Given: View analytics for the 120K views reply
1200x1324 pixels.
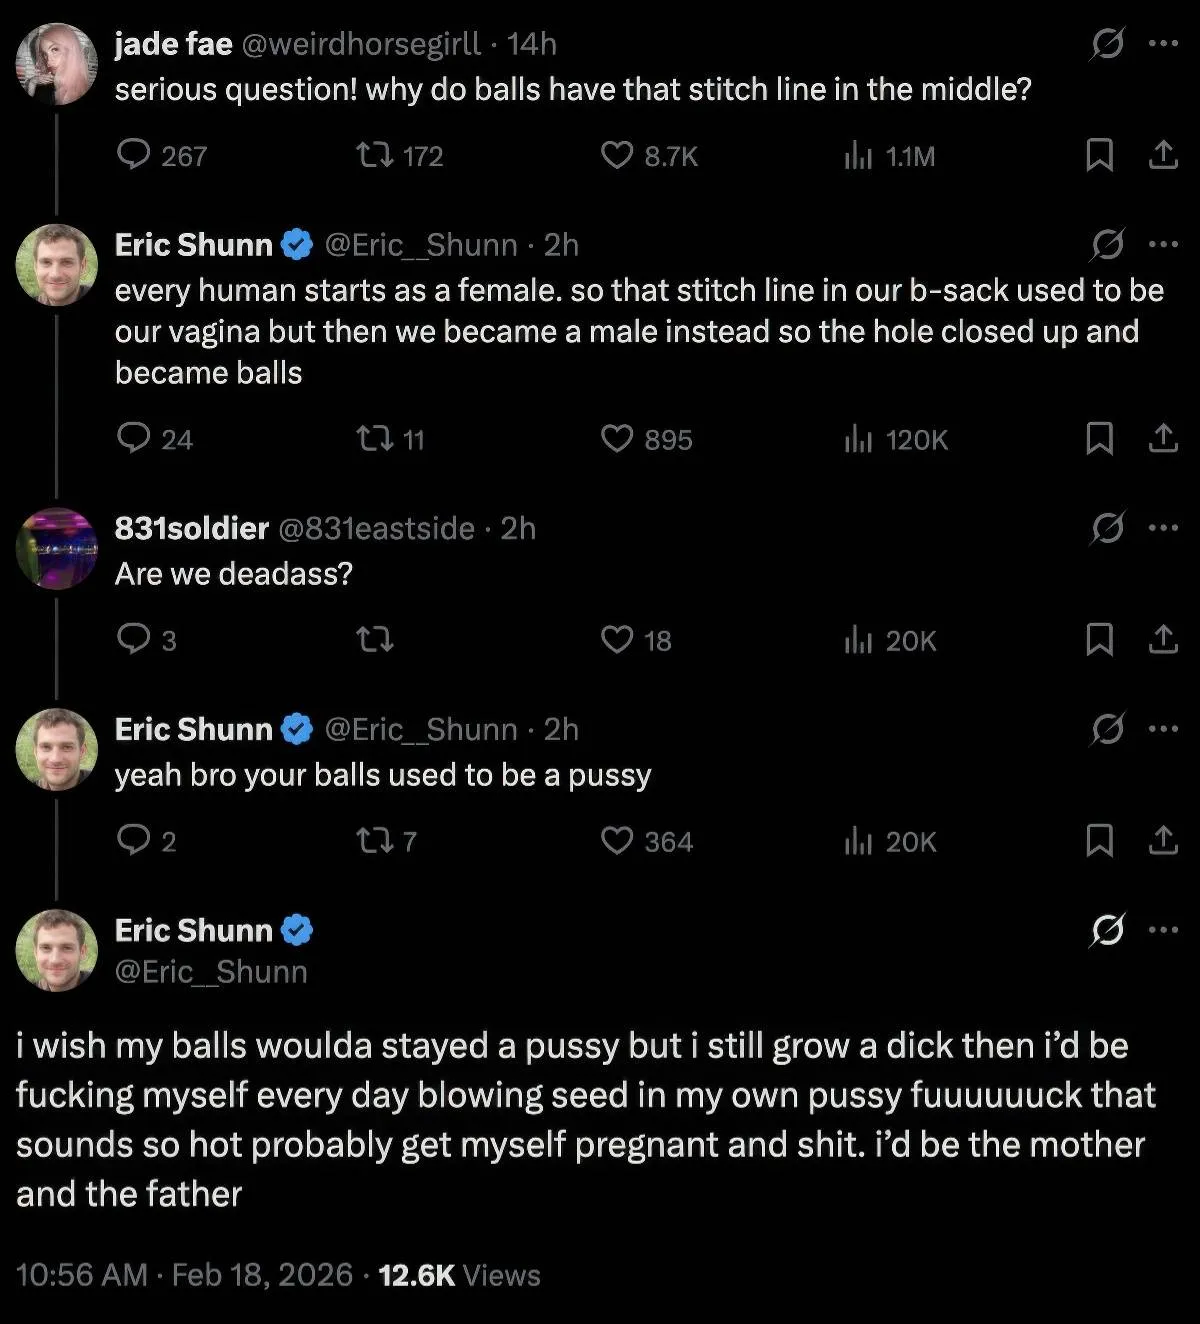Looking at the screenshot, I should pos(858,439).
